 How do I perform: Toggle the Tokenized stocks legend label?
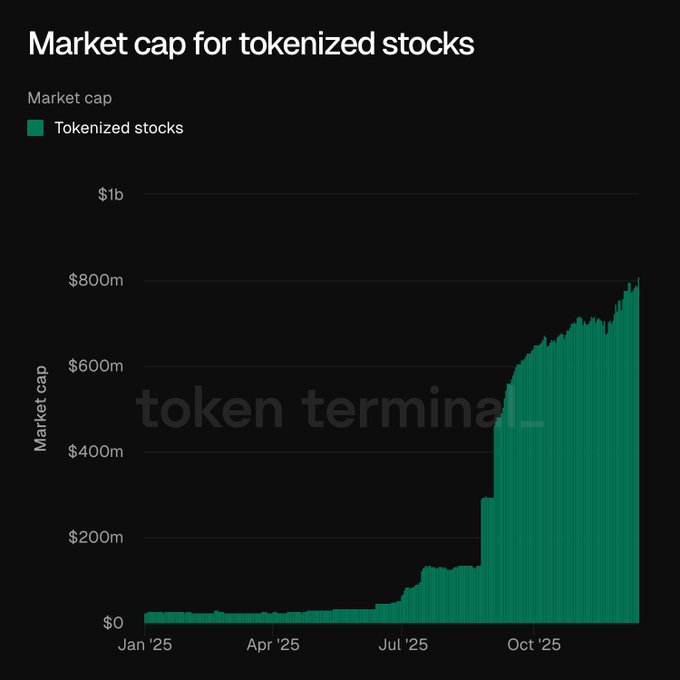pyautogui.click(x=119, y=128)
